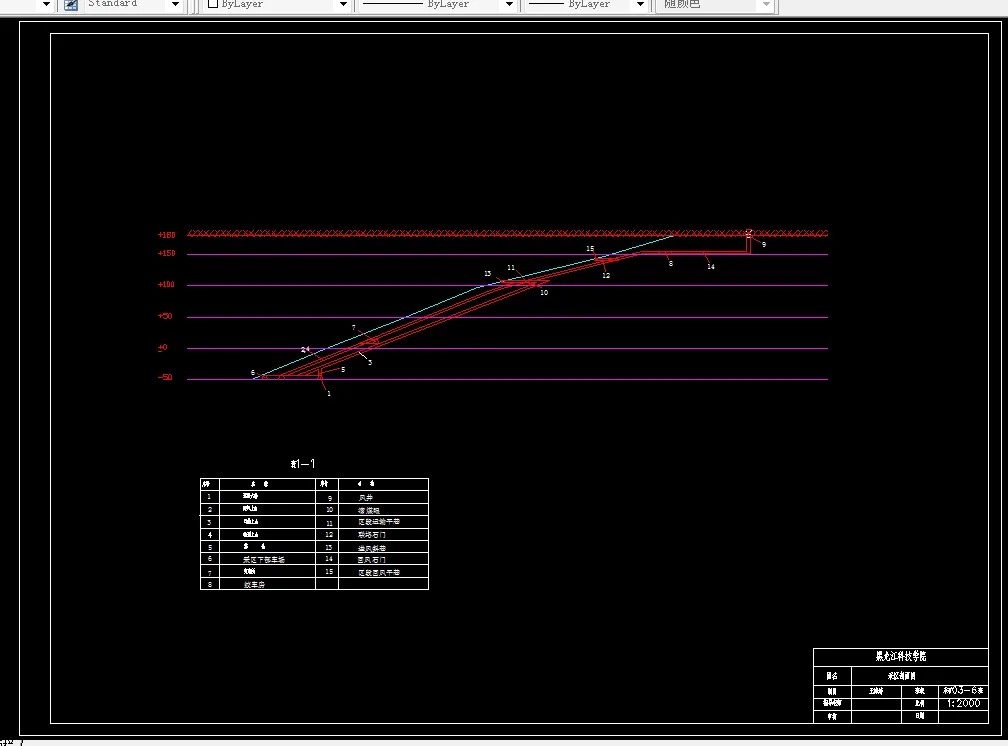Select callout number 13 in section drawing
Viewport: 1008px width, 746px height.
(487, 274)
